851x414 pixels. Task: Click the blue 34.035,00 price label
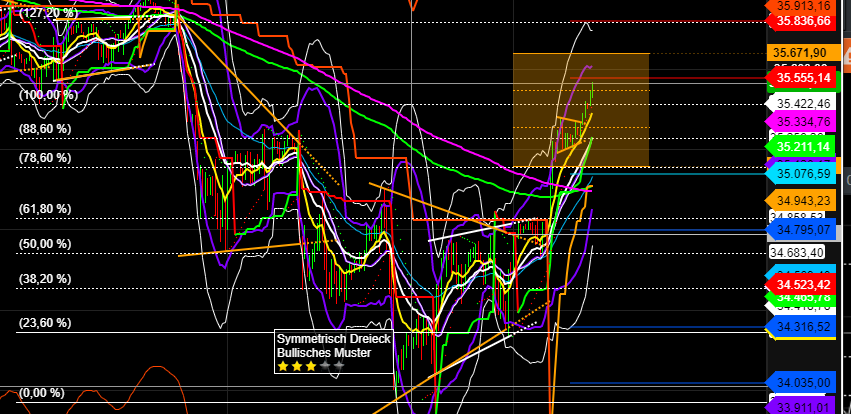tap(801, 382)
